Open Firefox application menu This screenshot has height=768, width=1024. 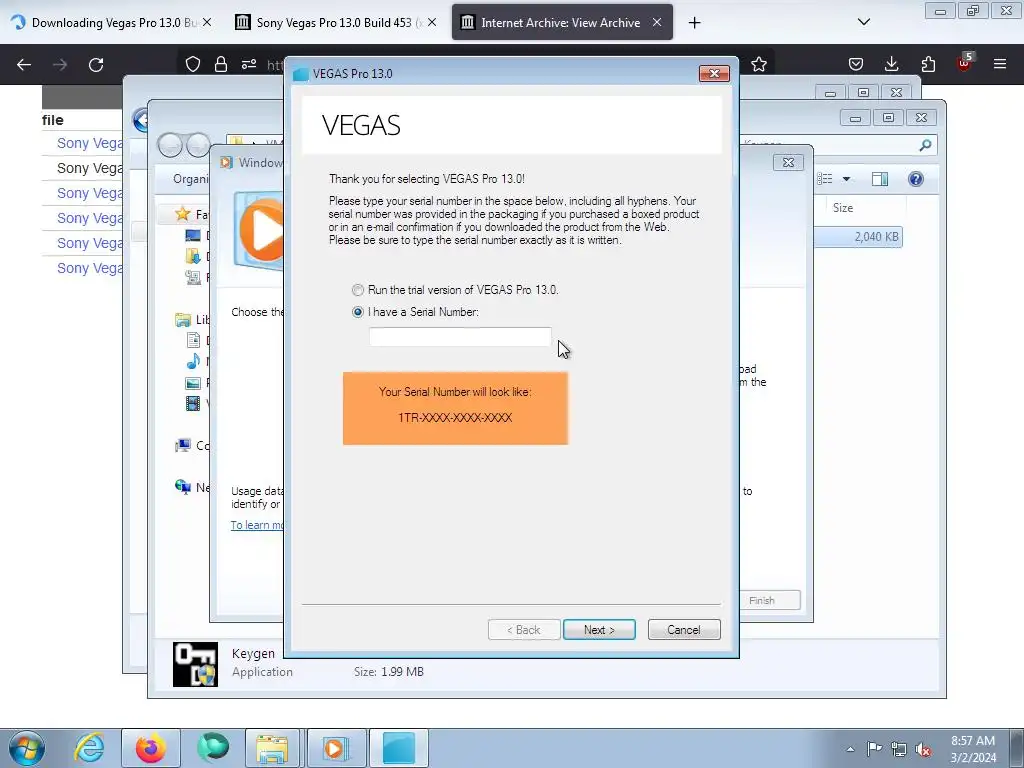1000,64
